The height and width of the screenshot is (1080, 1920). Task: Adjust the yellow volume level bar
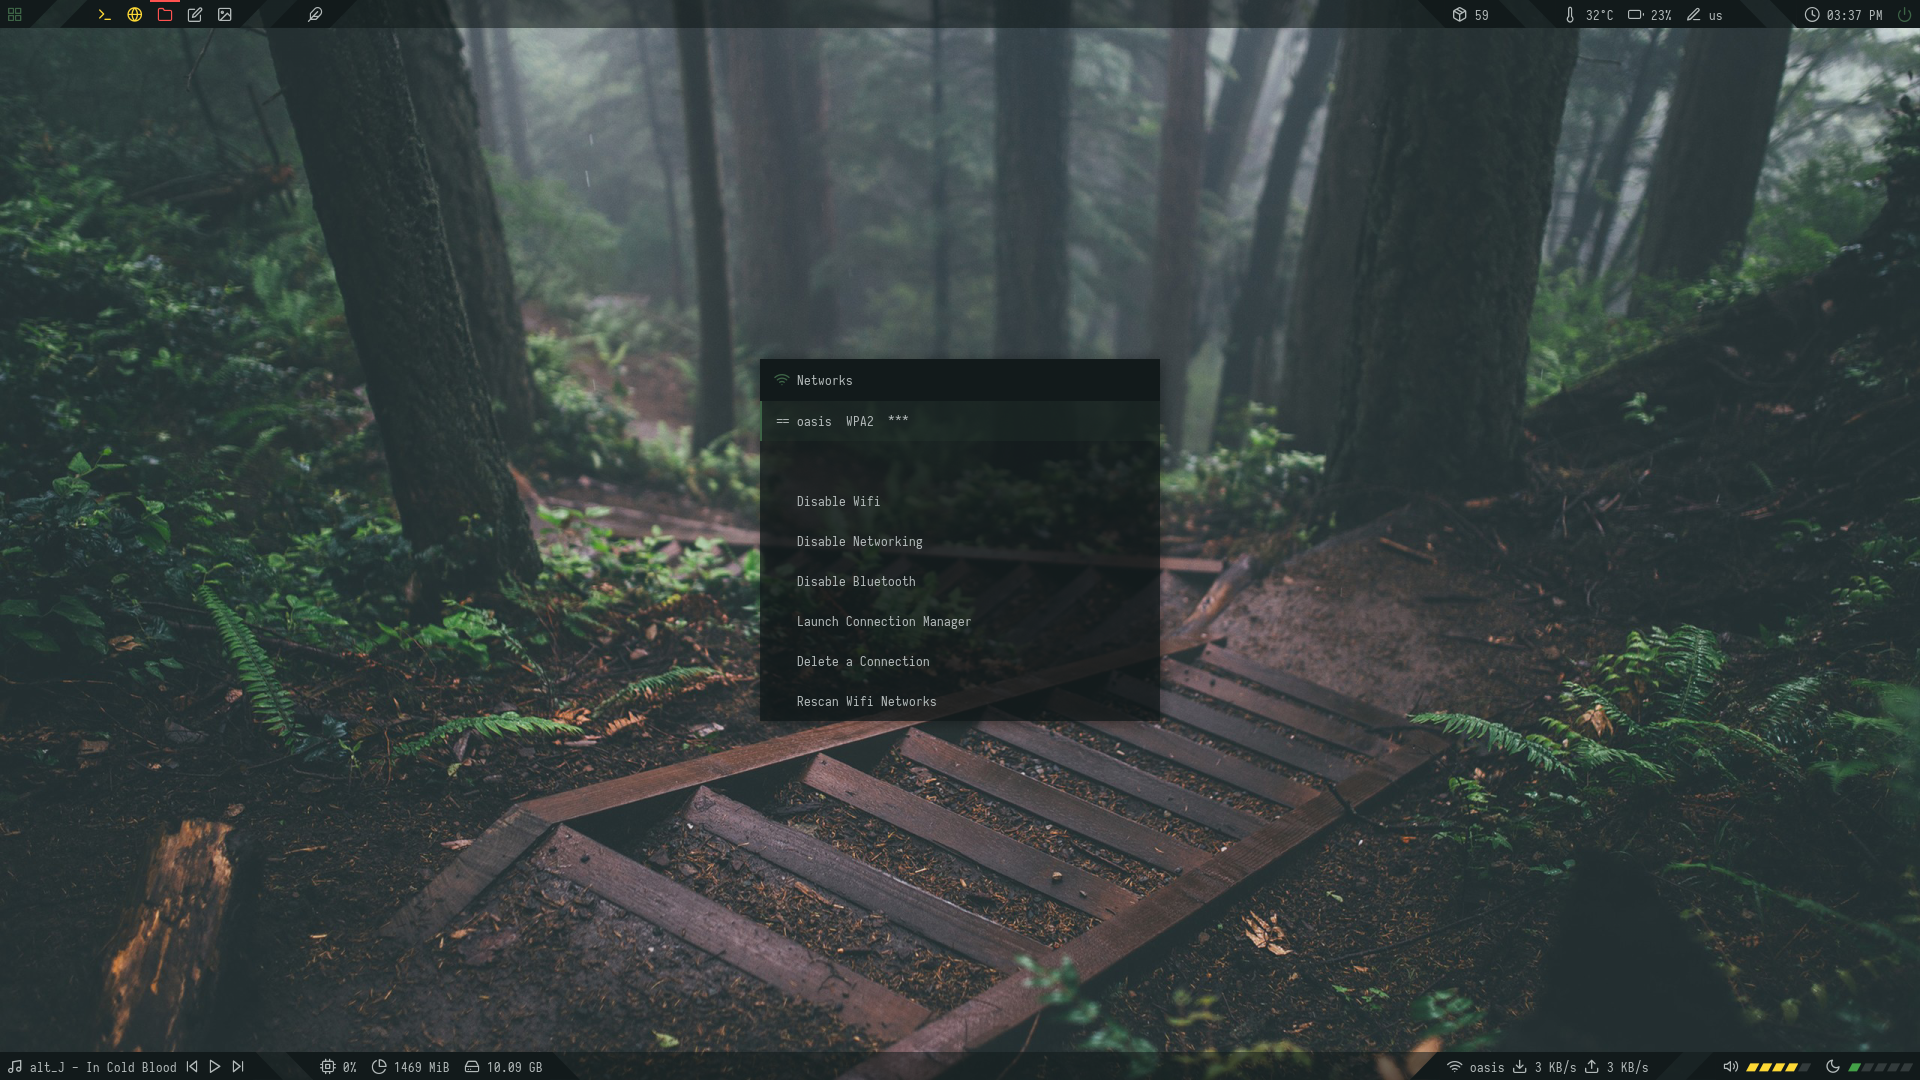click(x=1778, y=1067)
